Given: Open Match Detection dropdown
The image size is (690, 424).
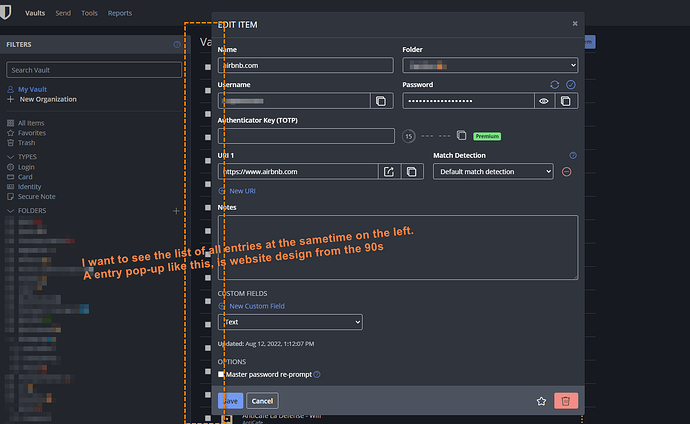Looking at the screenshot, I should point(493,172).
